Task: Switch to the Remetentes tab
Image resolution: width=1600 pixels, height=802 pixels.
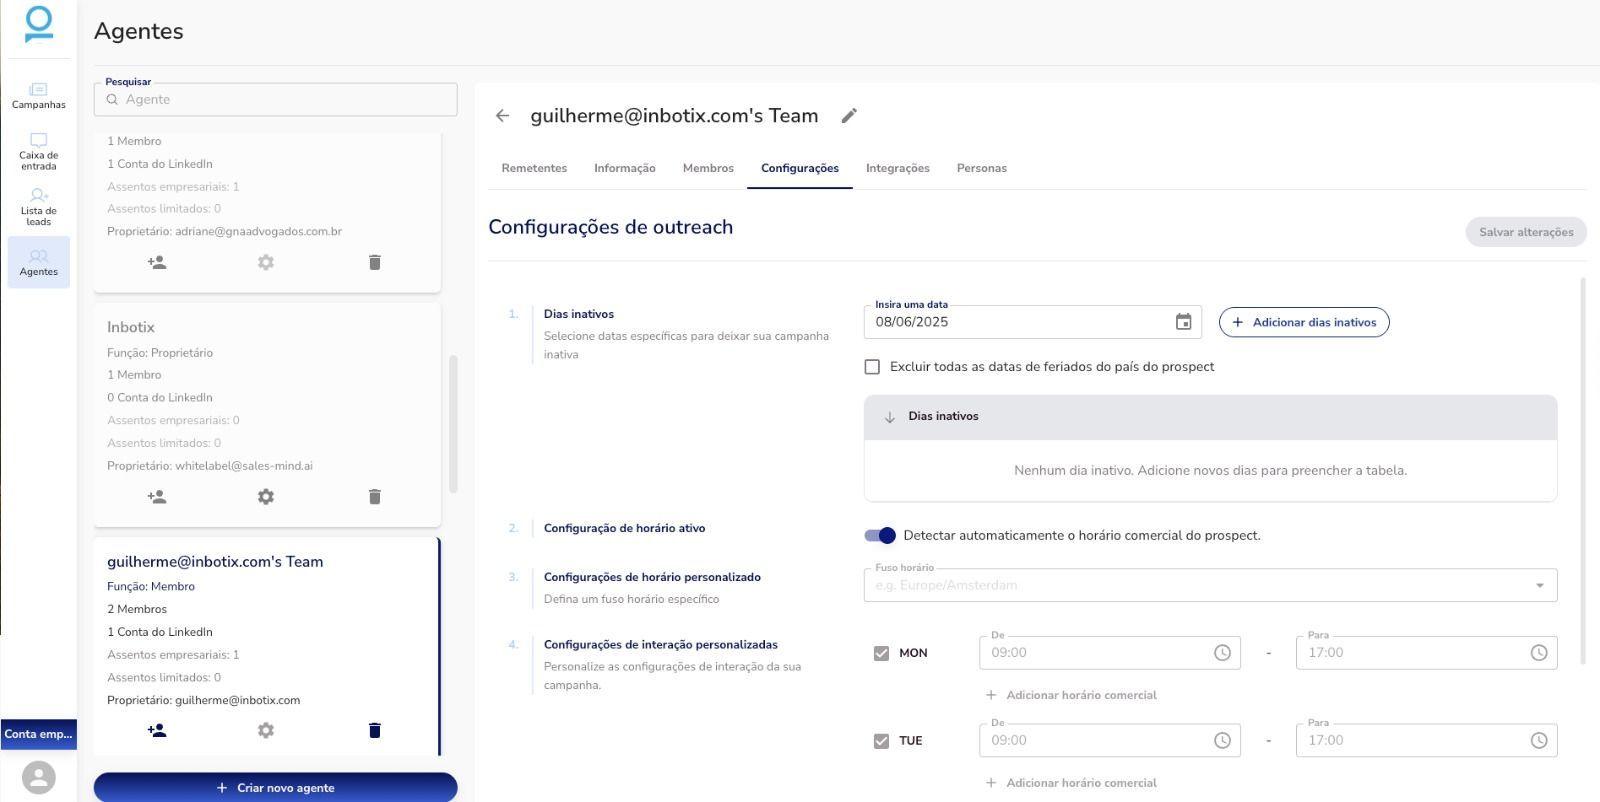Action: [x=534, y=168]
